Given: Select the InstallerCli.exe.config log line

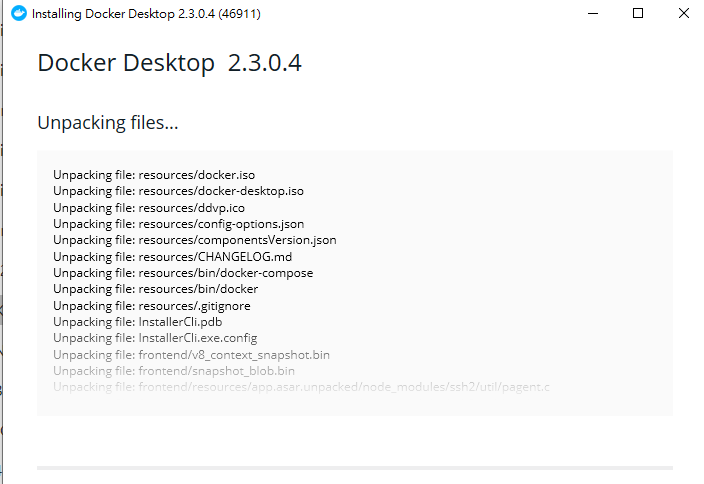Looking at the screenshot, I should [155, 338].
